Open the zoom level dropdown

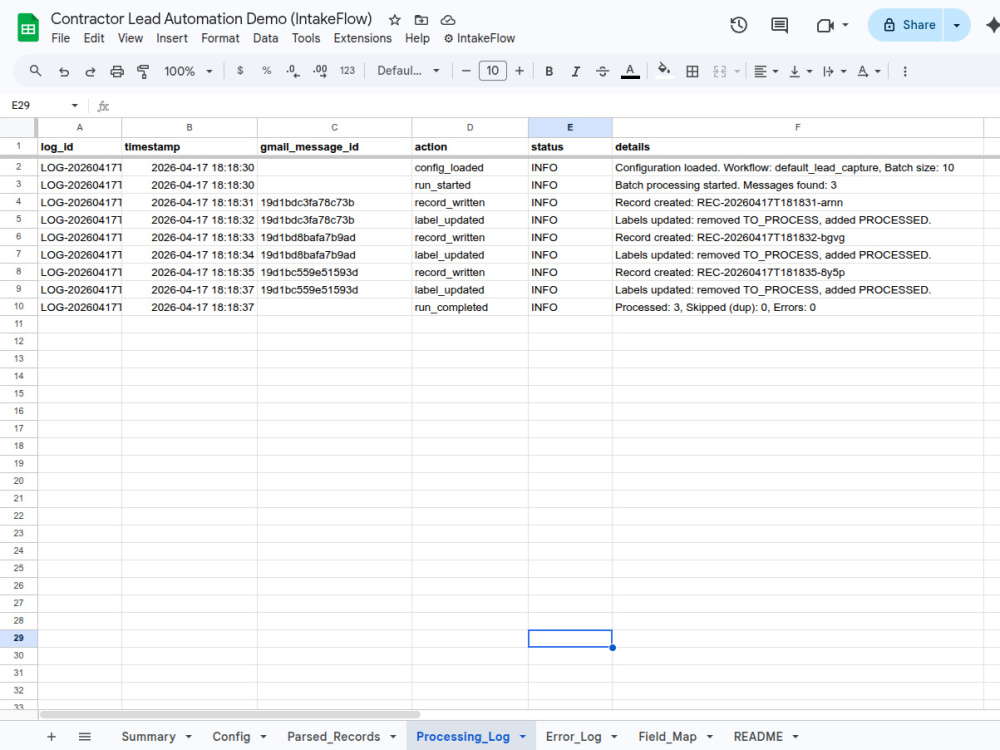click(x=188, y=71)
